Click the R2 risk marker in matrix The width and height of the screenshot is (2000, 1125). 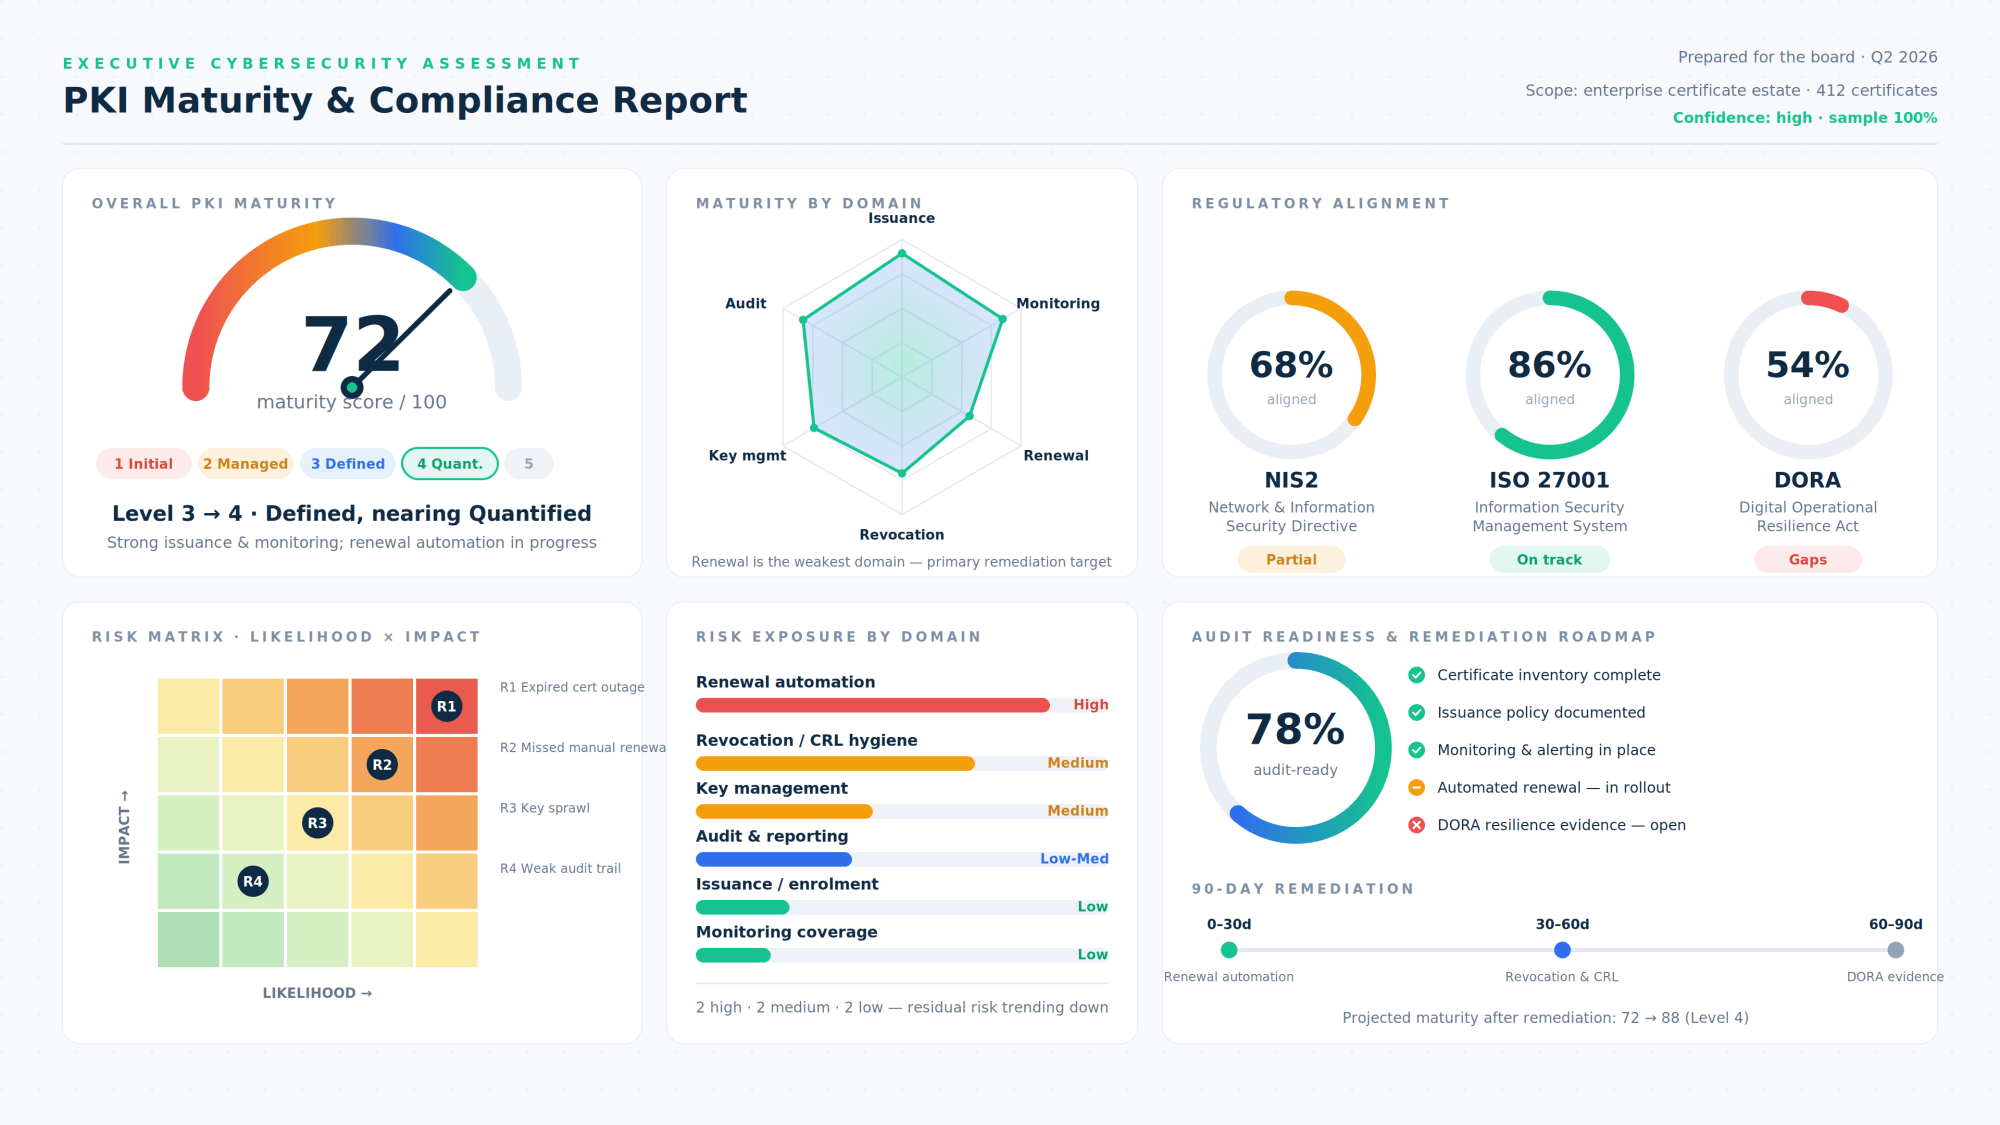[x=382, y=765]
